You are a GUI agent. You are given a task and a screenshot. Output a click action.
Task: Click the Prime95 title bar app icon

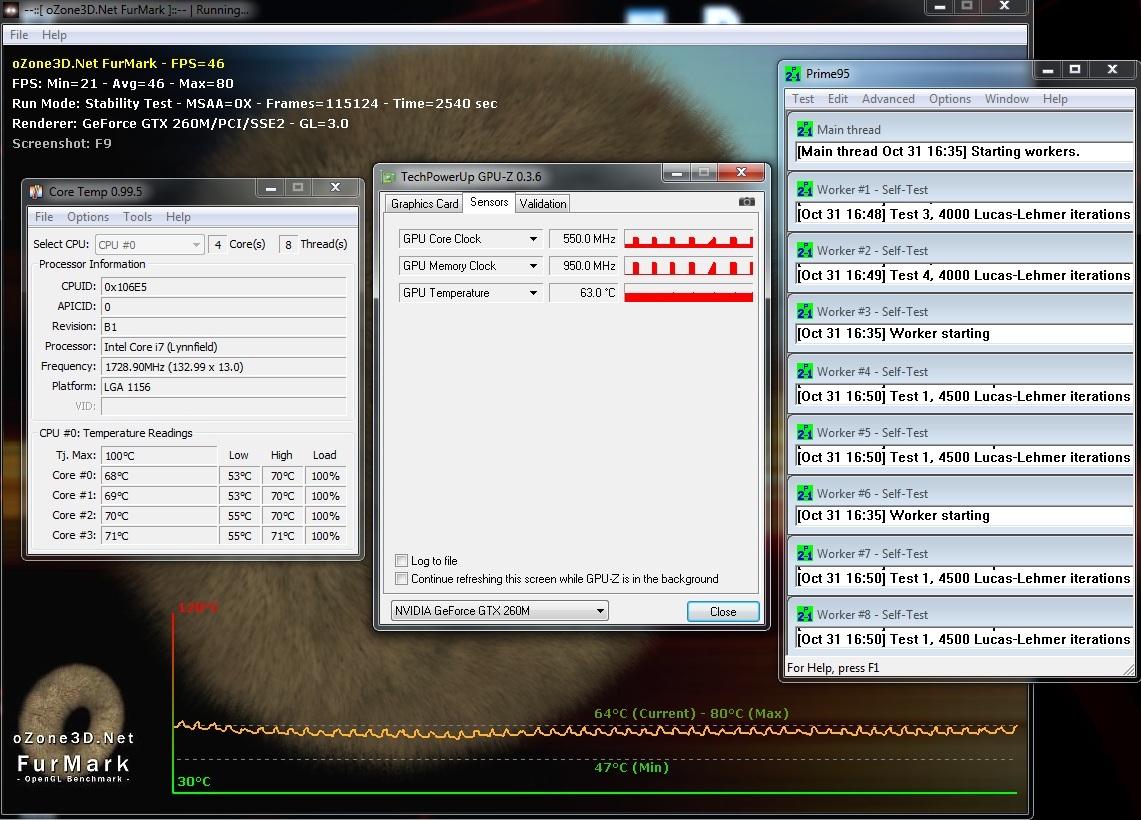792,73
